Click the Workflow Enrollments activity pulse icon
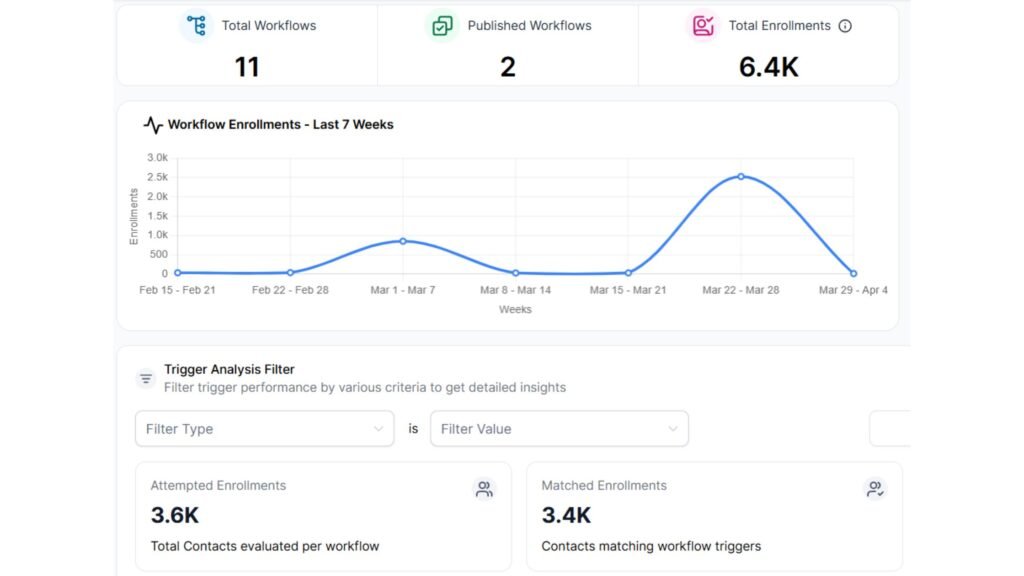1024x576 pixels. pos(152,124)
